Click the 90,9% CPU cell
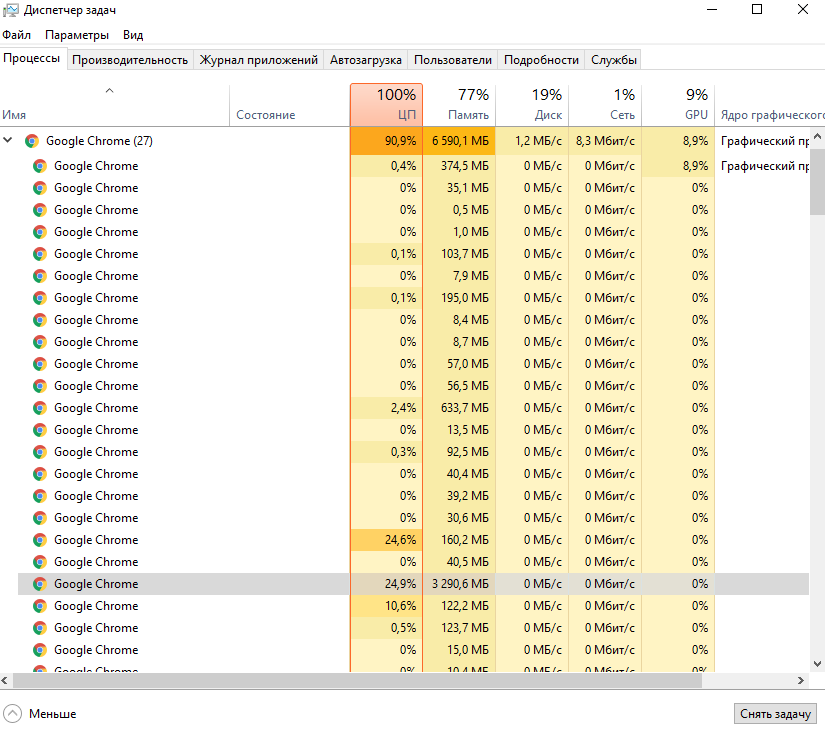825x733 pixels. [x=386, y=141]
